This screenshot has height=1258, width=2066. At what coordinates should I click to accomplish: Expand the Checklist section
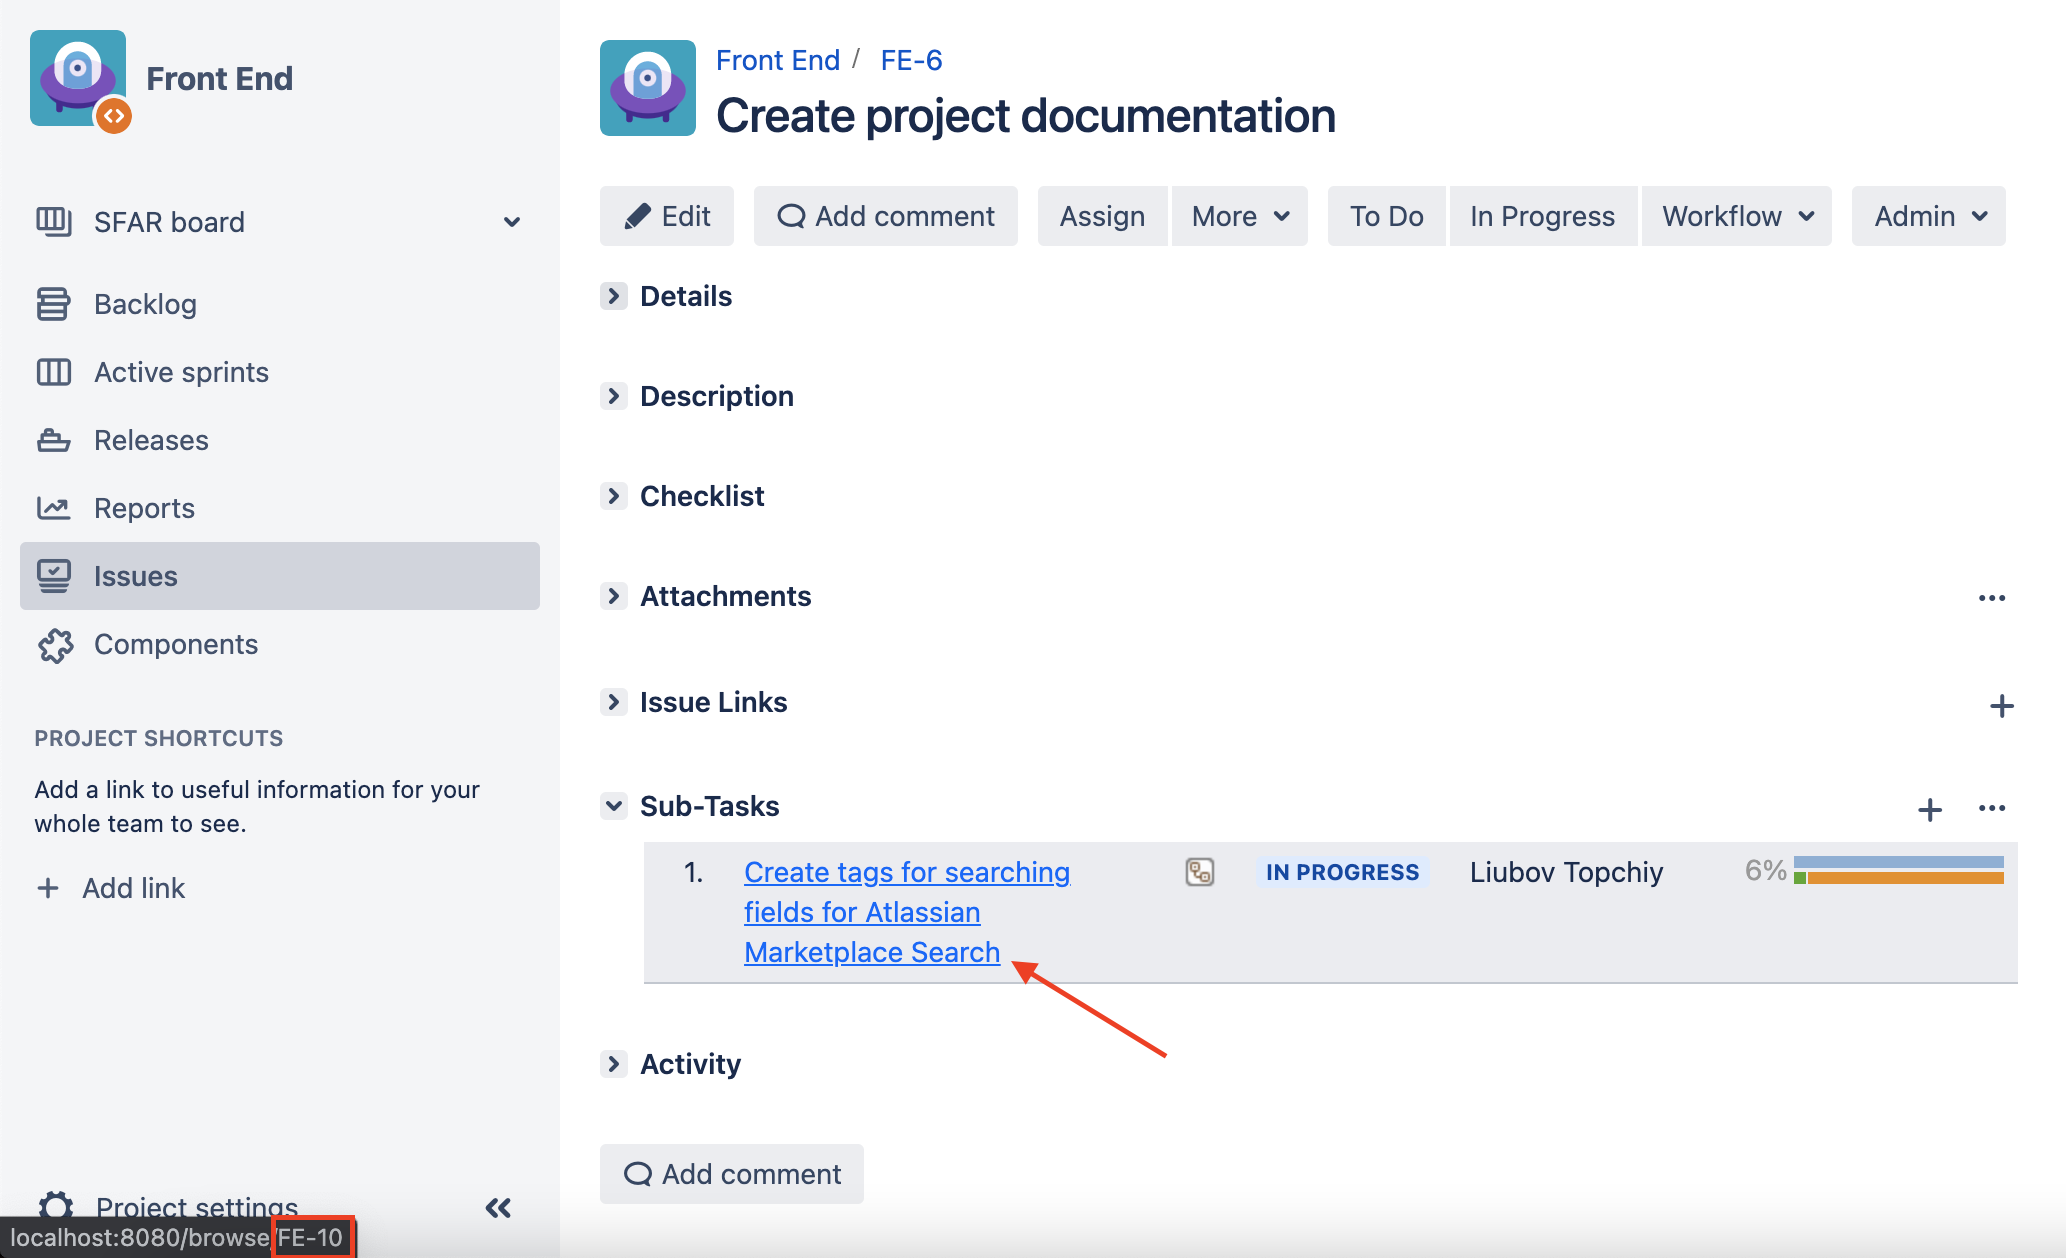614,496
